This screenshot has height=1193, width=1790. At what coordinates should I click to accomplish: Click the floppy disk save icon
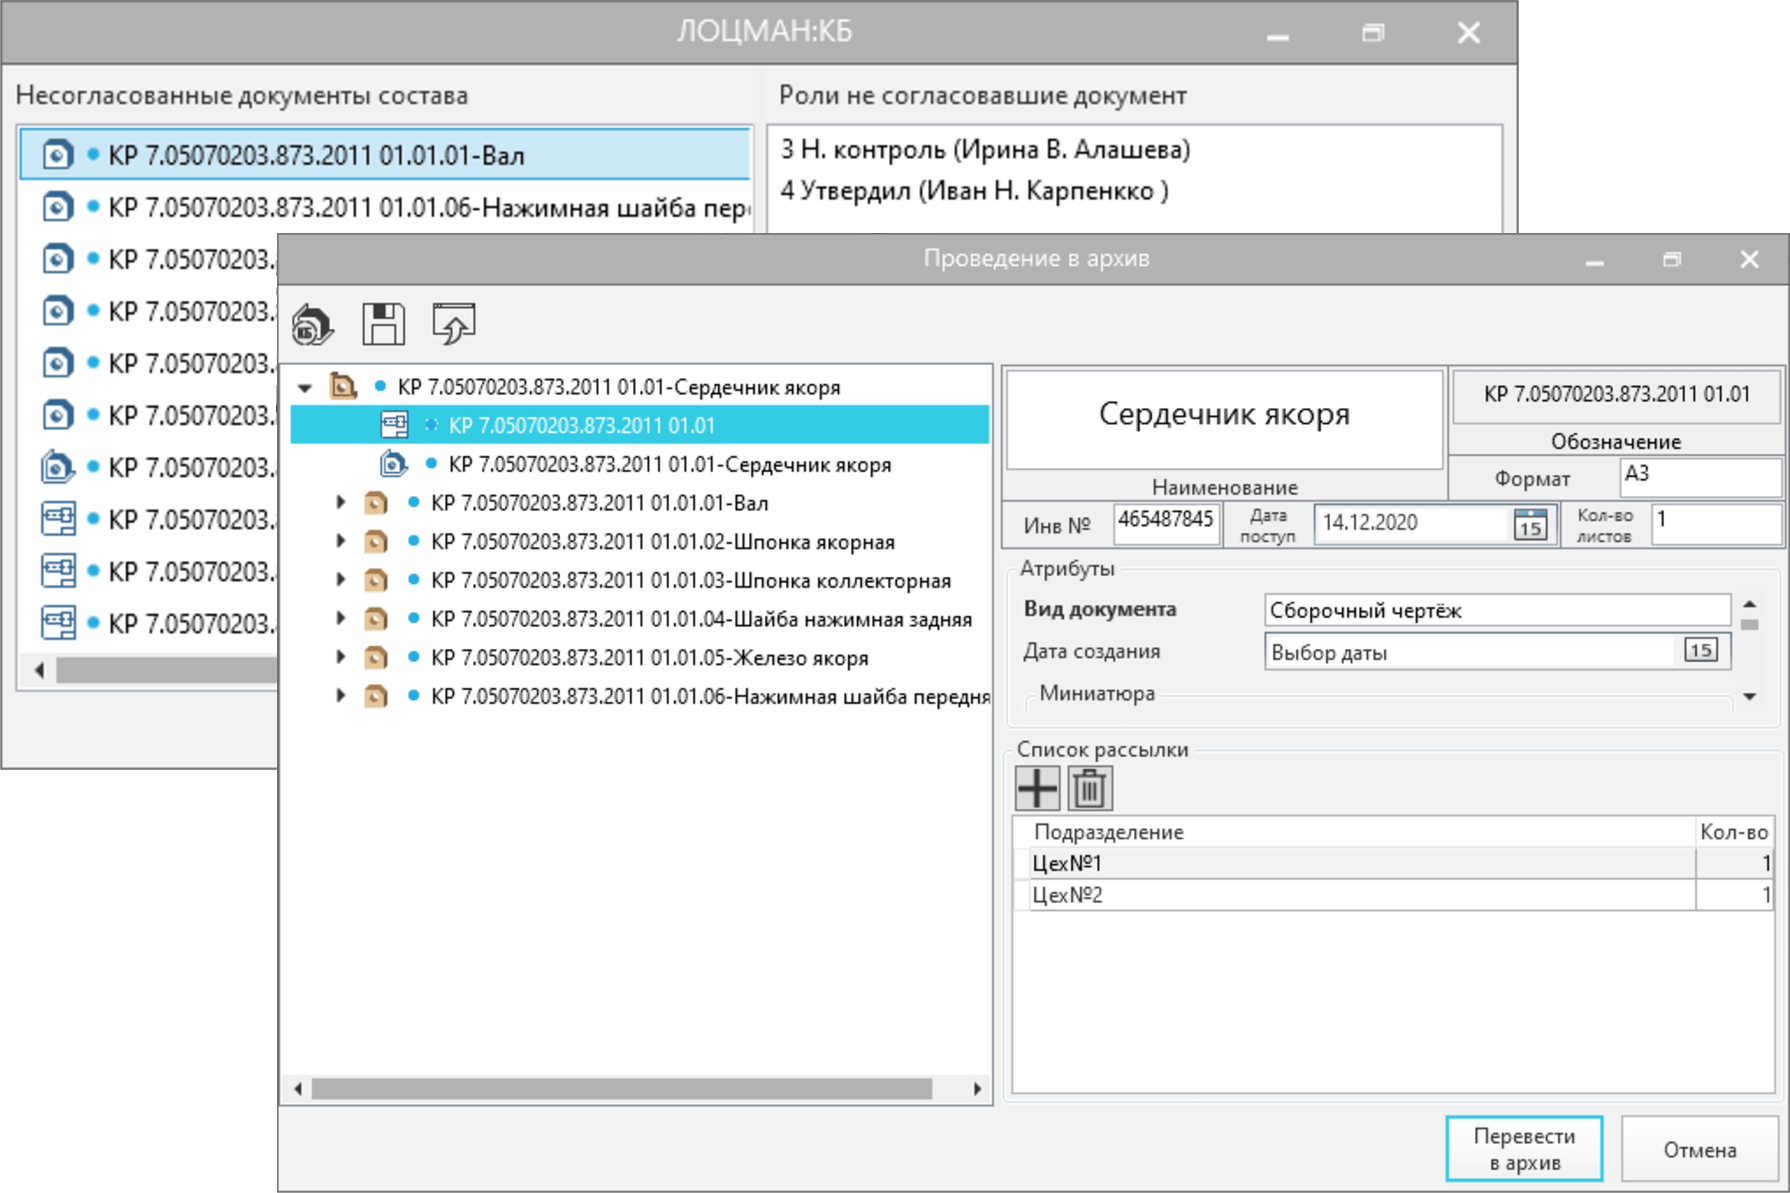click(x=383, y=324)
